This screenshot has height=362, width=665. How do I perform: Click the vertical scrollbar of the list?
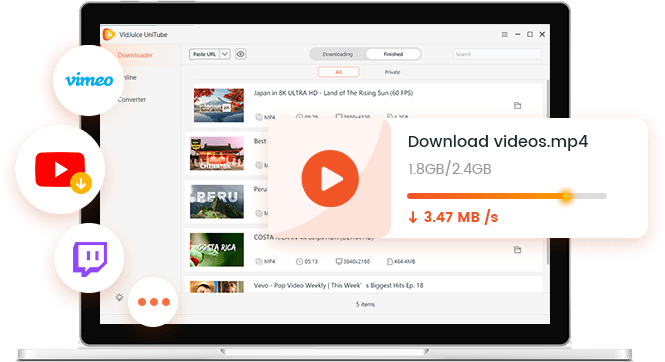click(x=547, y=172)
